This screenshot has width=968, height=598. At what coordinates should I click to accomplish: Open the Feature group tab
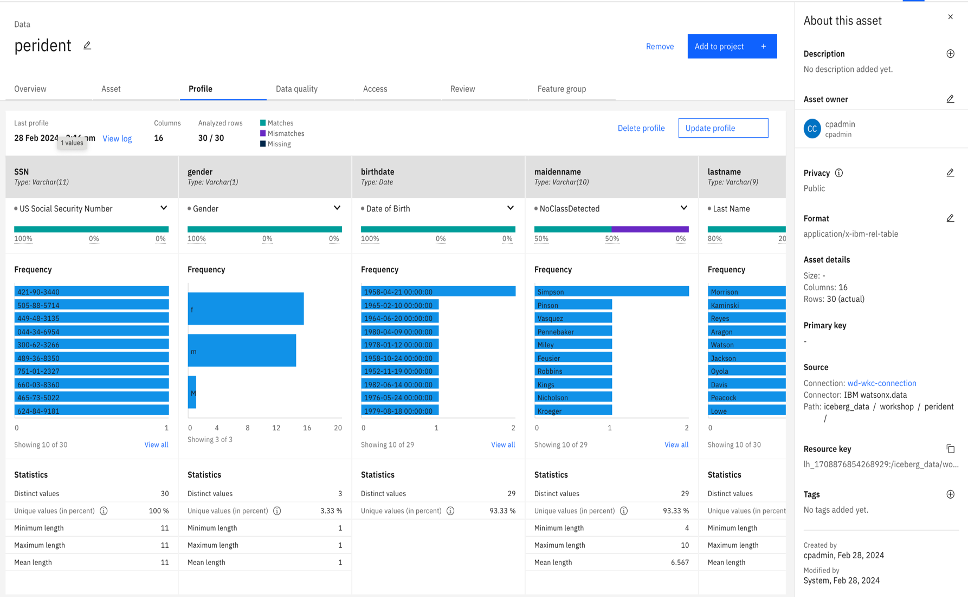pyautogui.click(x=562, y=89)
